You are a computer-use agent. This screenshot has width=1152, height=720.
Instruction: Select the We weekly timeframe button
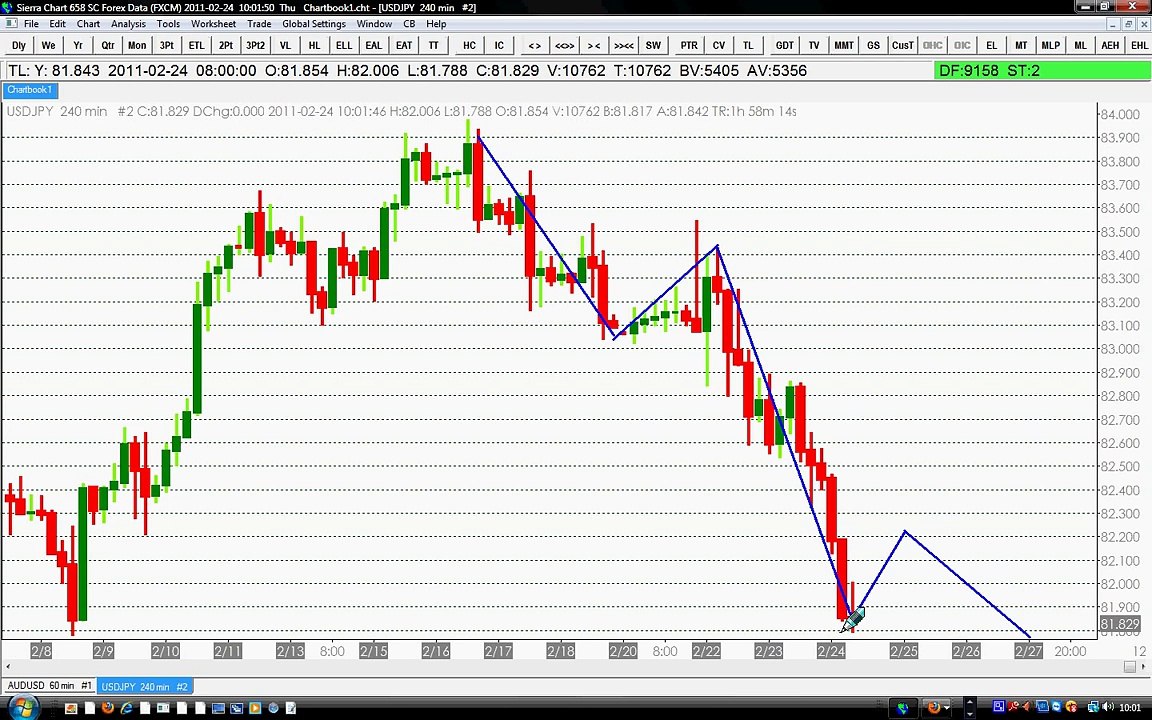coord(48,46)
